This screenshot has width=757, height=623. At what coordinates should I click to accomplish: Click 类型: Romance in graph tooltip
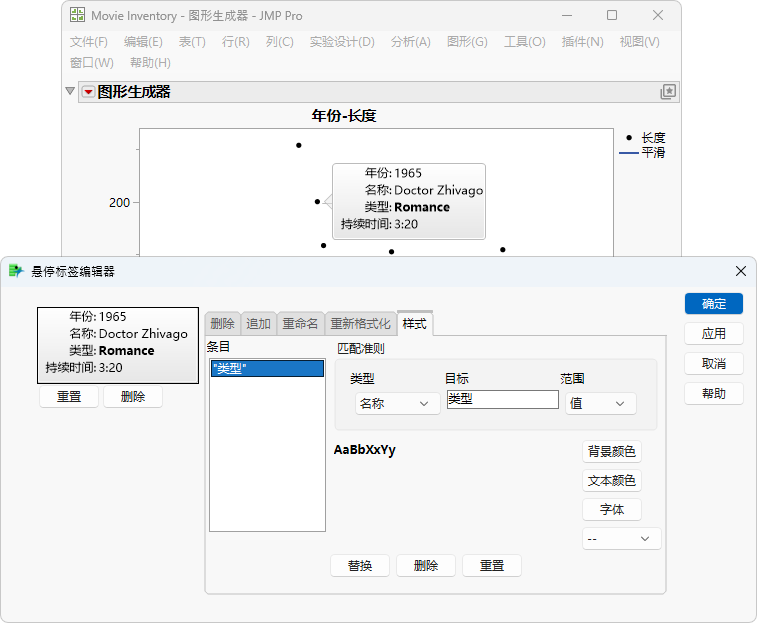click(x=407, y=207)
